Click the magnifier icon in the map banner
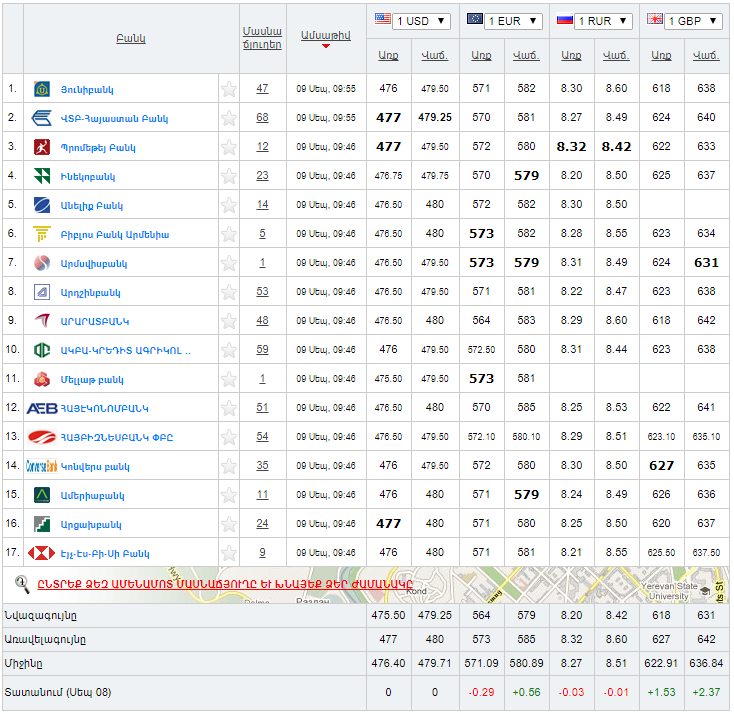Image resolution: width=734 pixels, height=714 pixels. [x=22, y=583]
